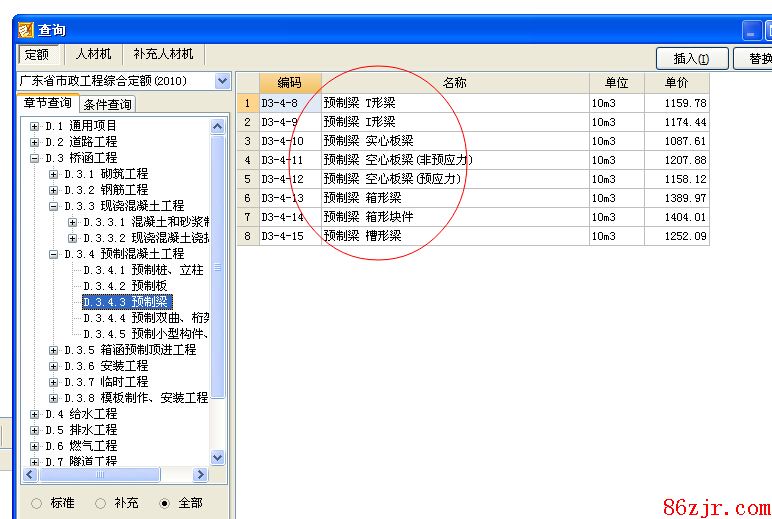
Task: Click the horizontal scrollbar's left arrow
Action: click(x=32, y=474)
